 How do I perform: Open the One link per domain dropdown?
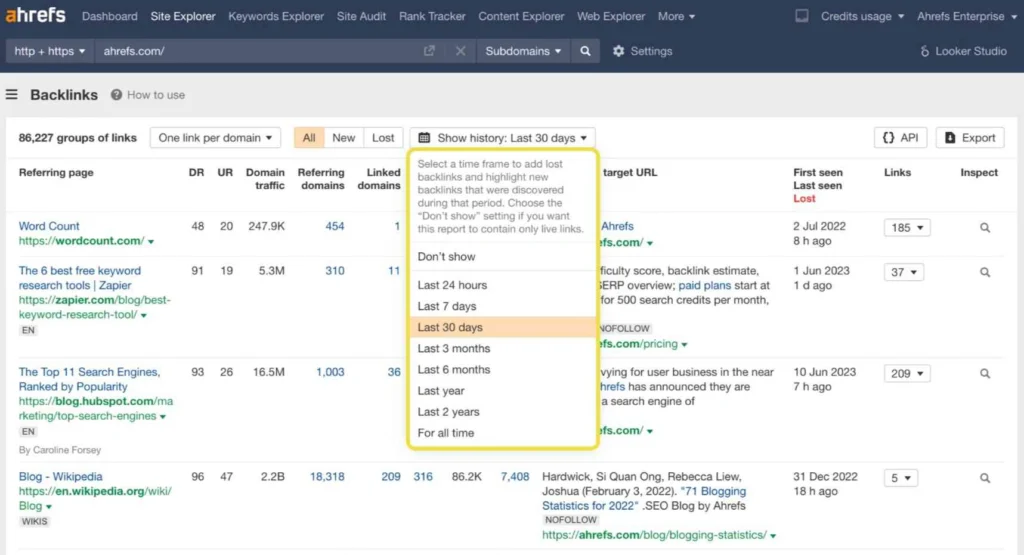215,138
